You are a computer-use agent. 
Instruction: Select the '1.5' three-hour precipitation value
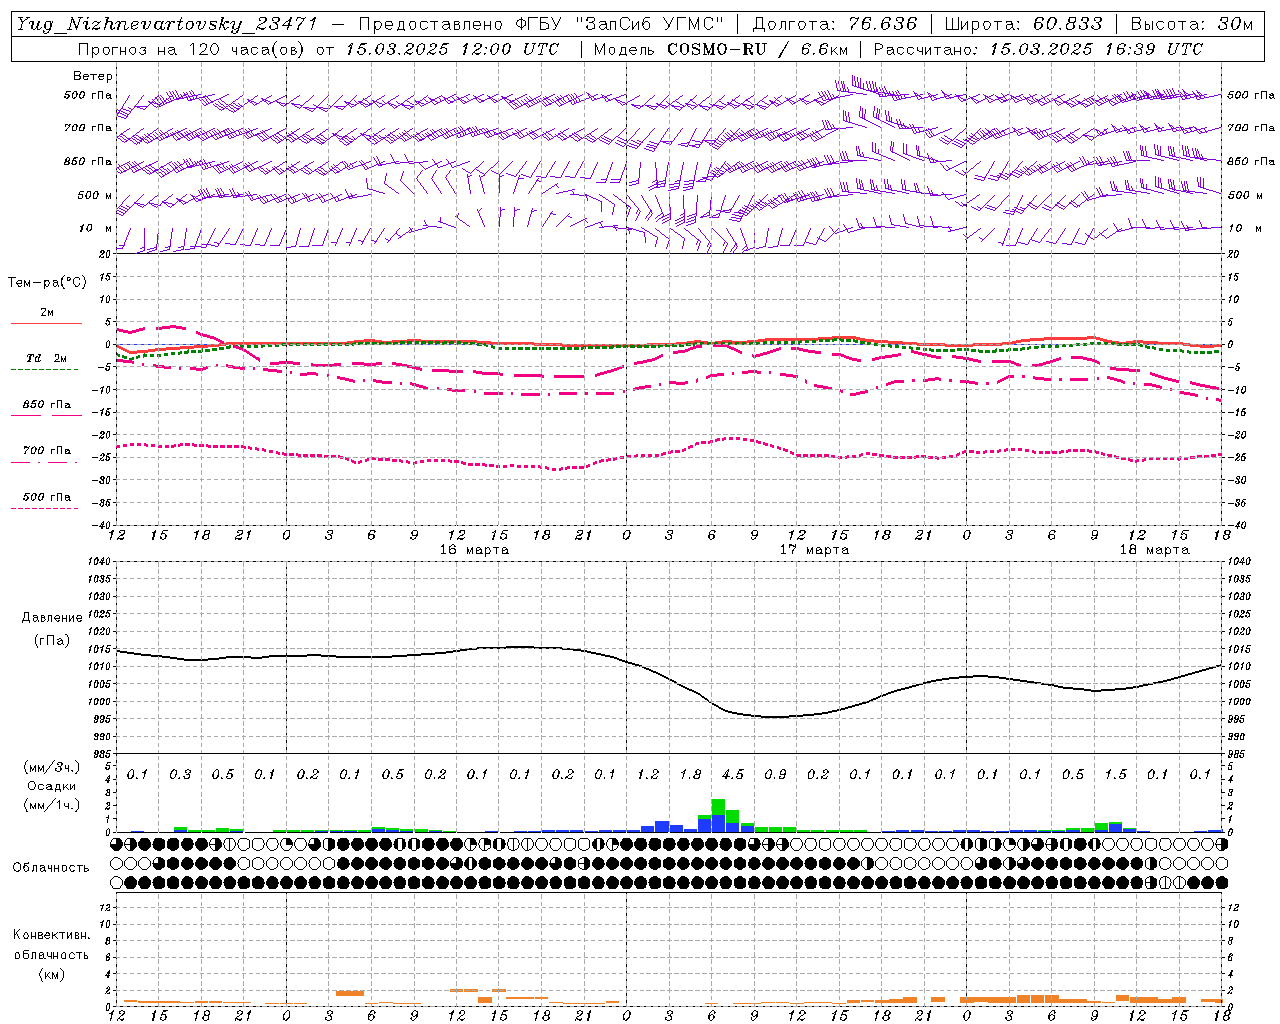point(1115,774)
